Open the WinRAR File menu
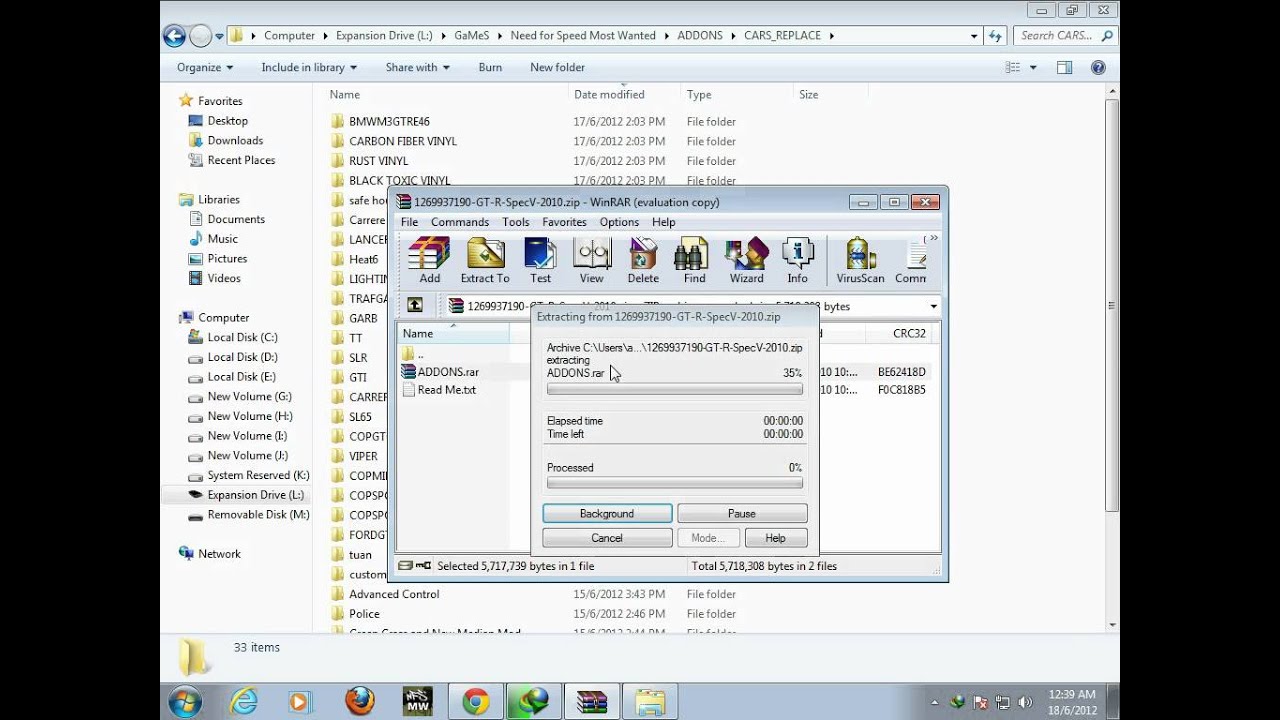This screenshot has width=1280, height=720. point(409,222)
